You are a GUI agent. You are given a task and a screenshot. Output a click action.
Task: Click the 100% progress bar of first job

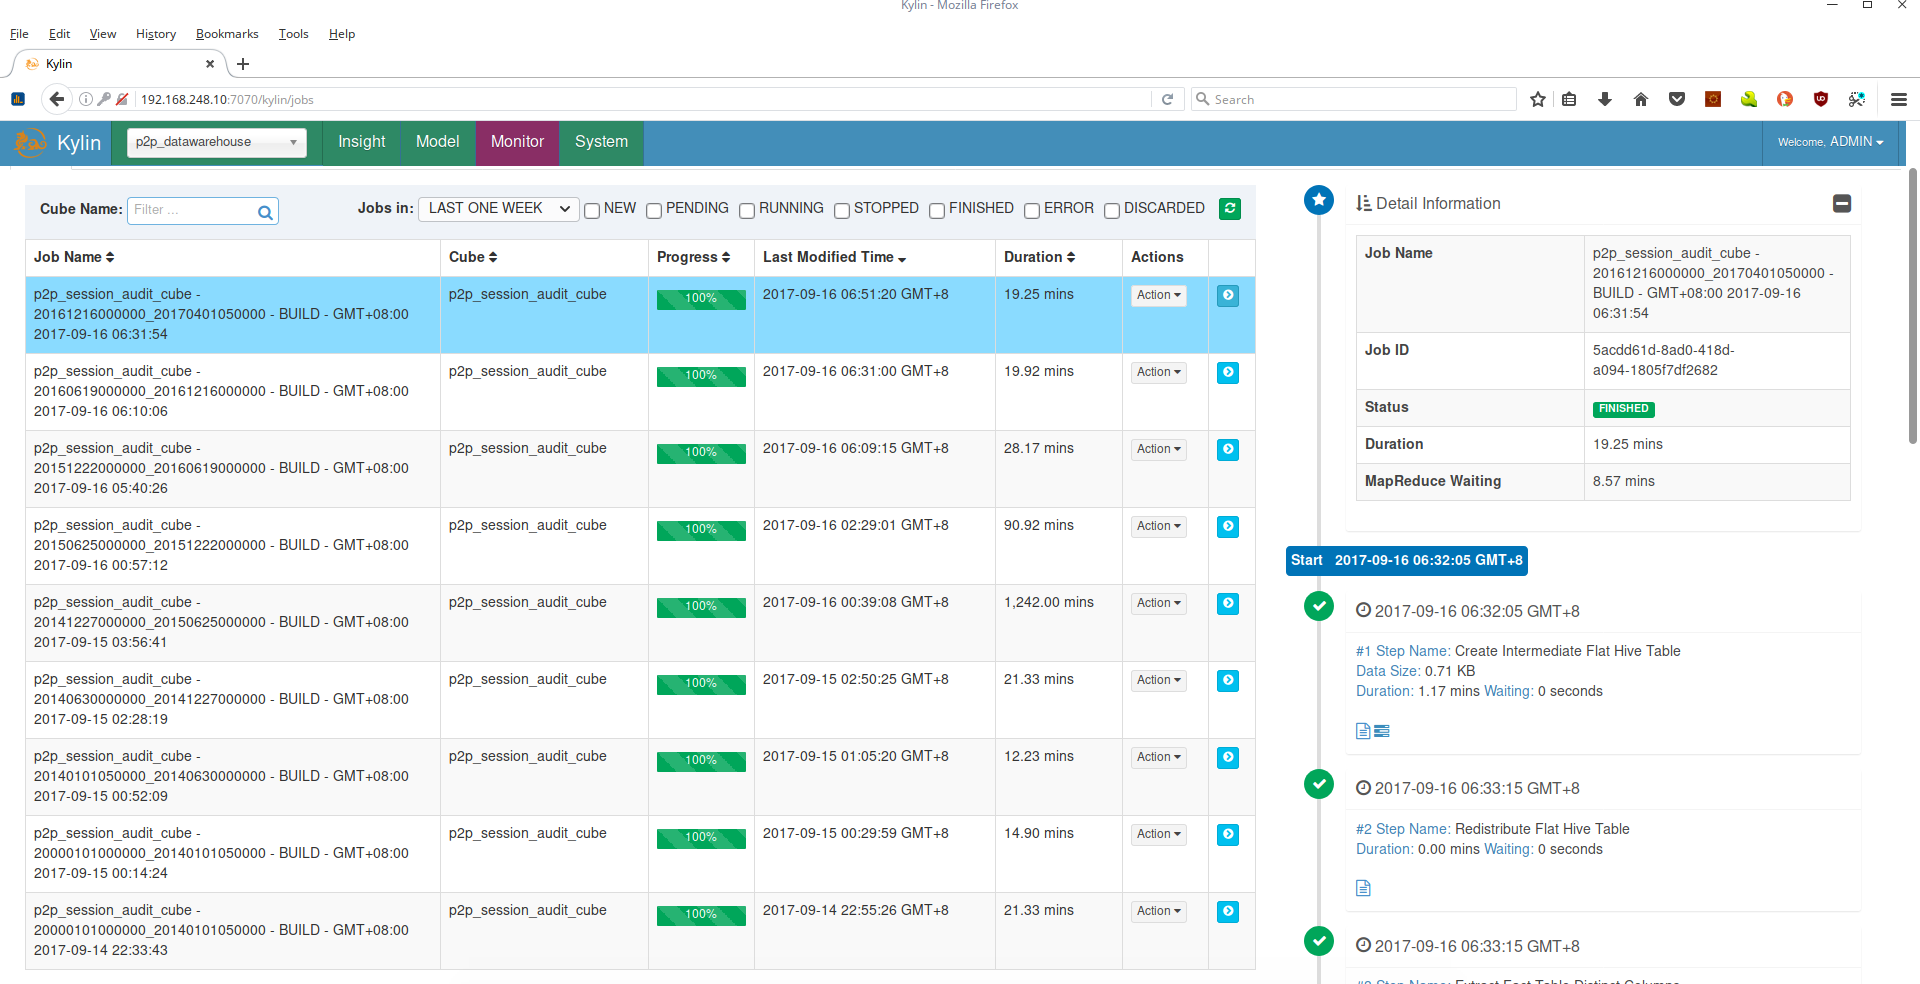[x=701, y=299]
